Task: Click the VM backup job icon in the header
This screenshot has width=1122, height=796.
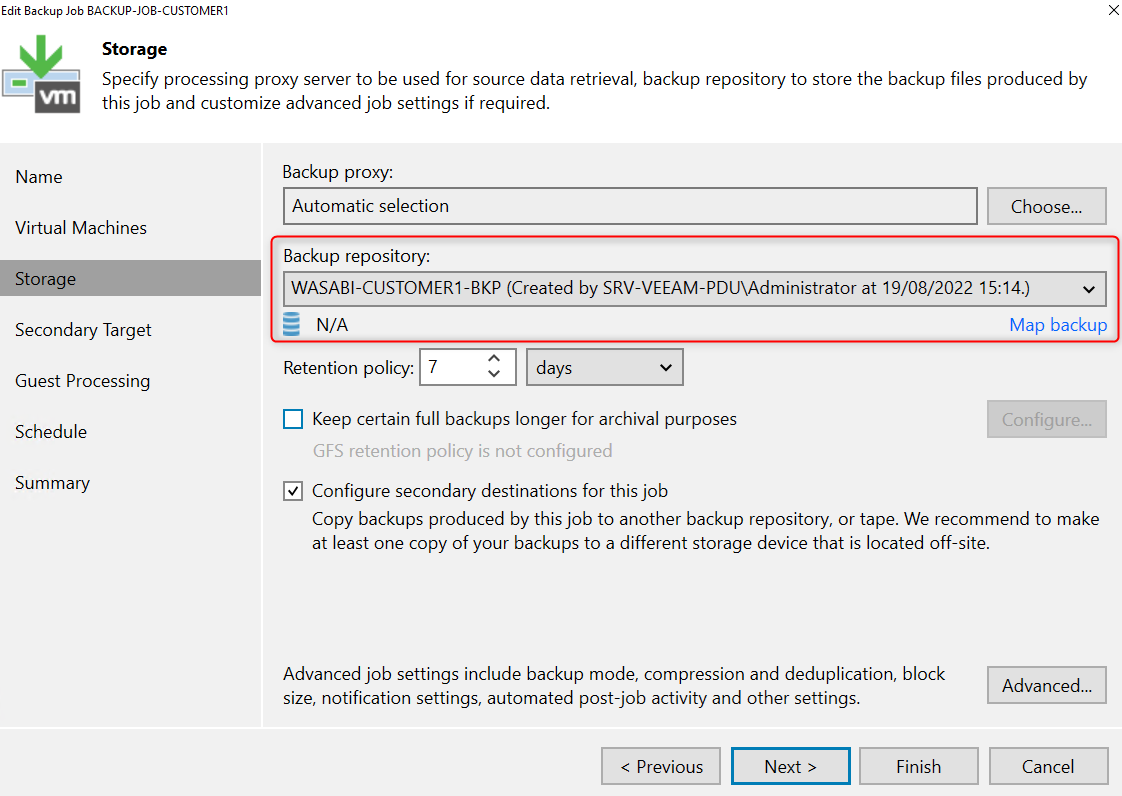Action: click(x=42, y=74)
